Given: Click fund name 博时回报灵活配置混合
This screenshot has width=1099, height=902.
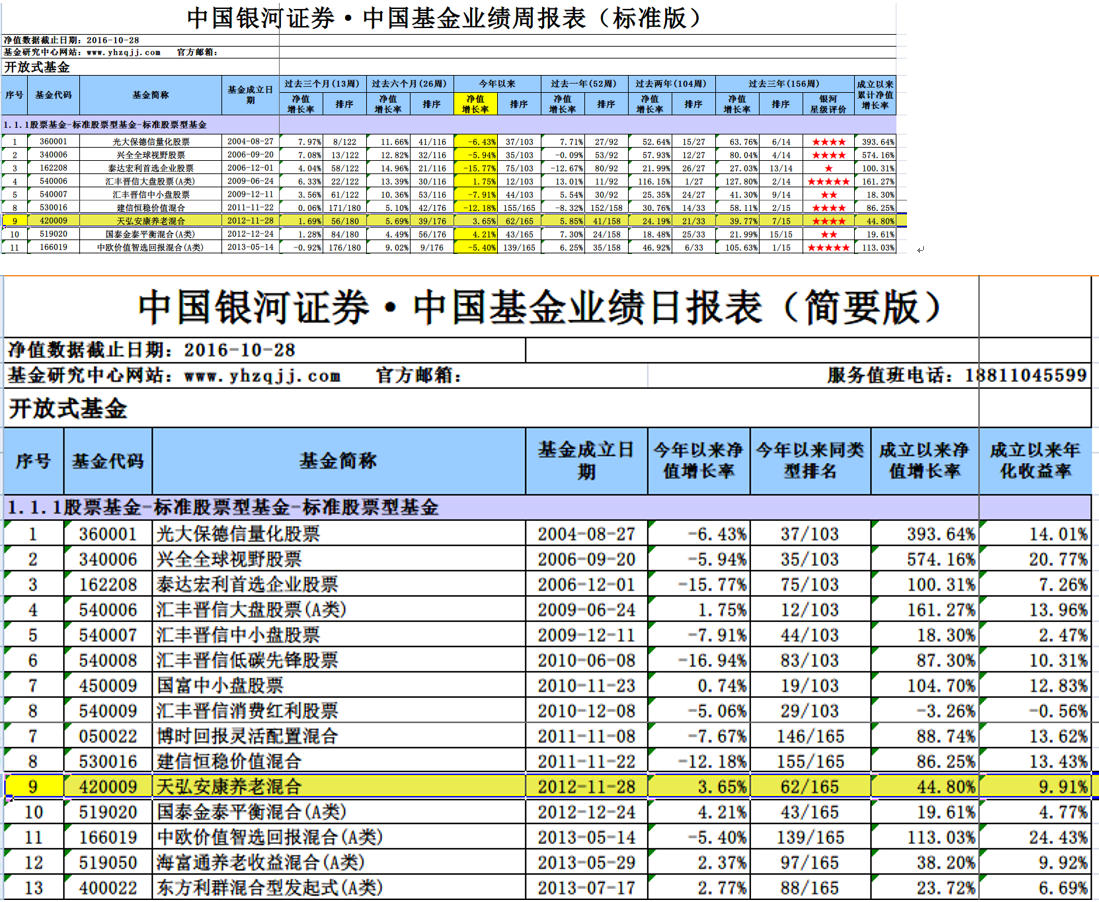Looking at the screenshot, I should click(247, 736).
